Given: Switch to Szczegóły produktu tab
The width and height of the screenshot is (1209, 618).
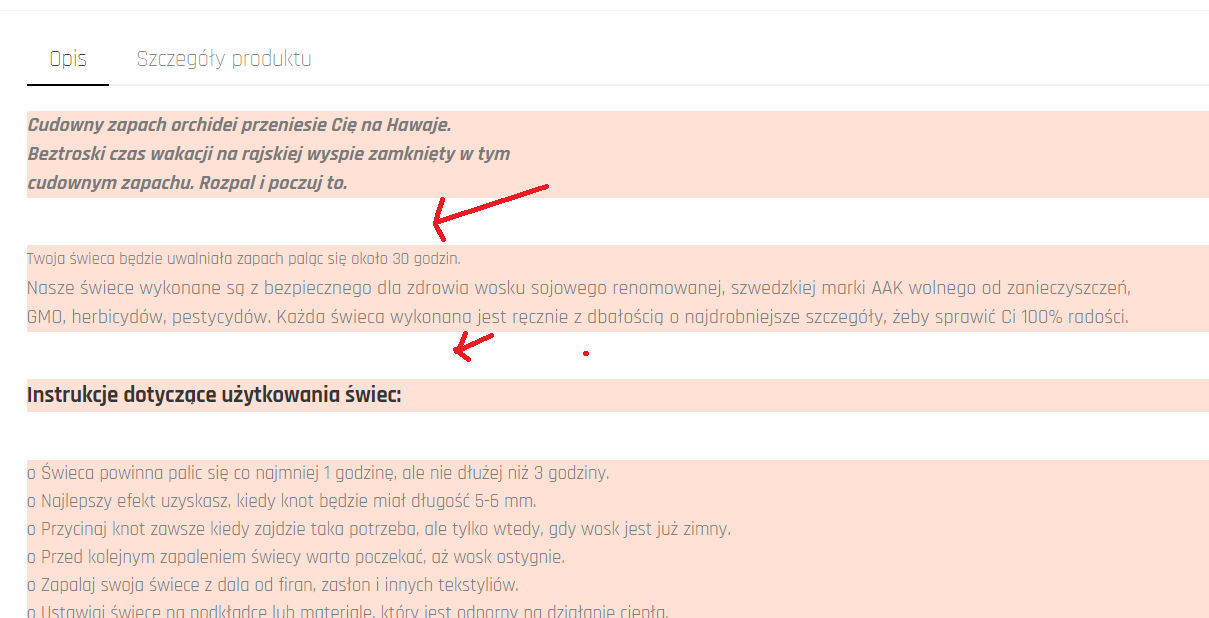Looking at the screenshot, I should pyautogui.click(x=224, y=59).
